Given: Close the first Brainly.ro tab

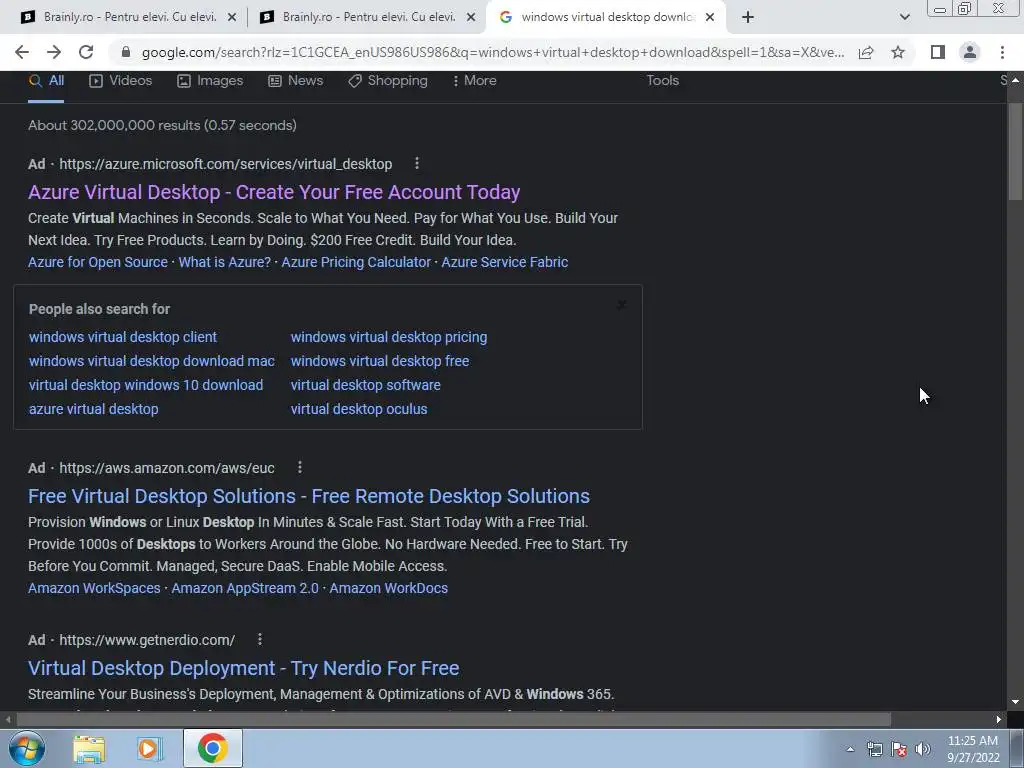Looking at the screenshot, I should coord(232,17).
